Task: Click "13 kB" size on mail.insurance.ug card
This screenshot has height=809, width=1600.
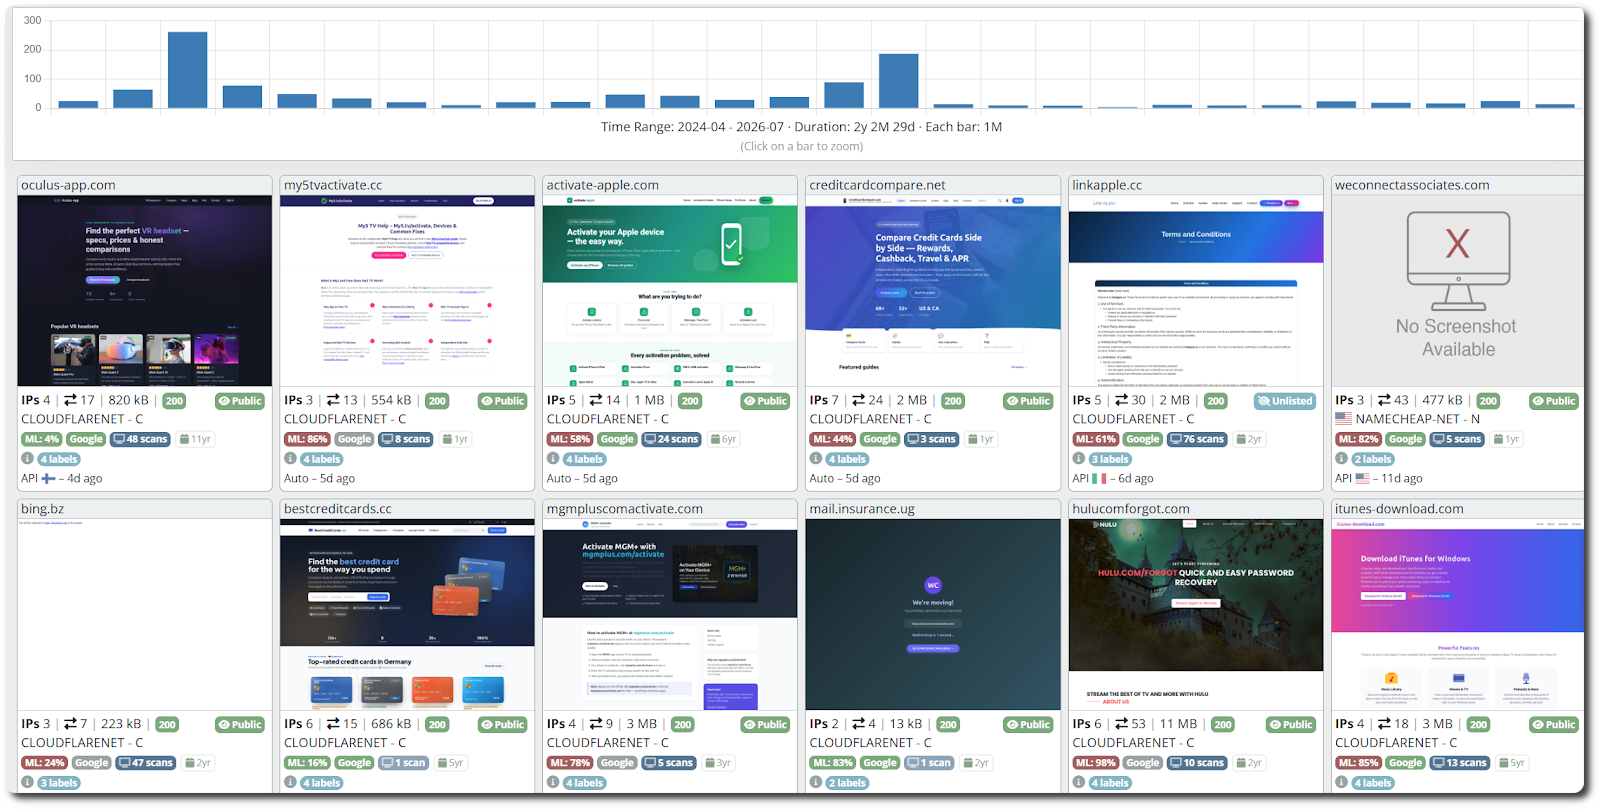Action: (906, 724)
